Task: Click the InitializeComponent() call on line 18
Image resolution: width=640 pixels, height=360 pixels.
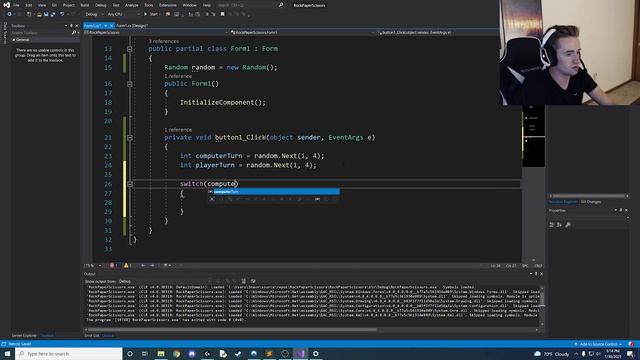Action: [x=222, y=102]
